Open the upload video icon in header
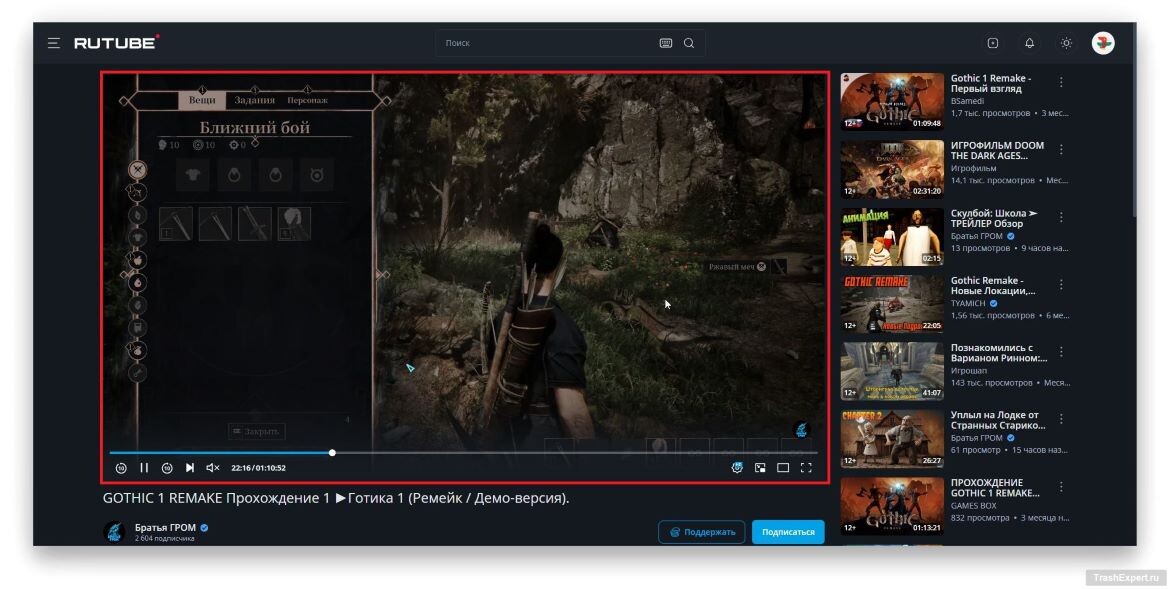The image size is (1170, 589). (x=992, y=43)
